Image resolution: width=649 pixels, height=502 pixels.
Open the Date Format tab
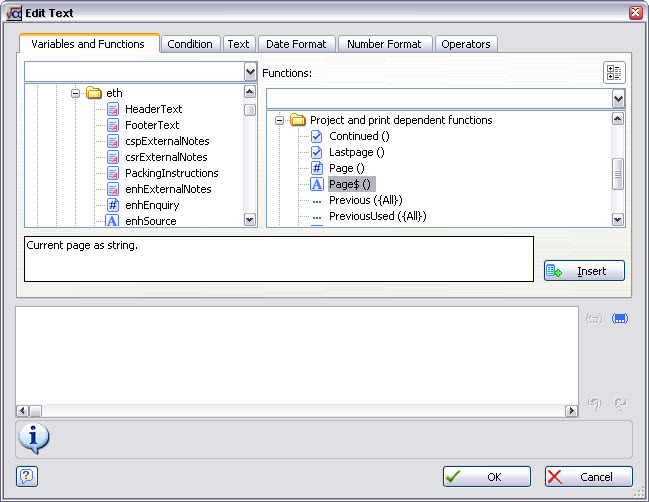coord(296,44)
